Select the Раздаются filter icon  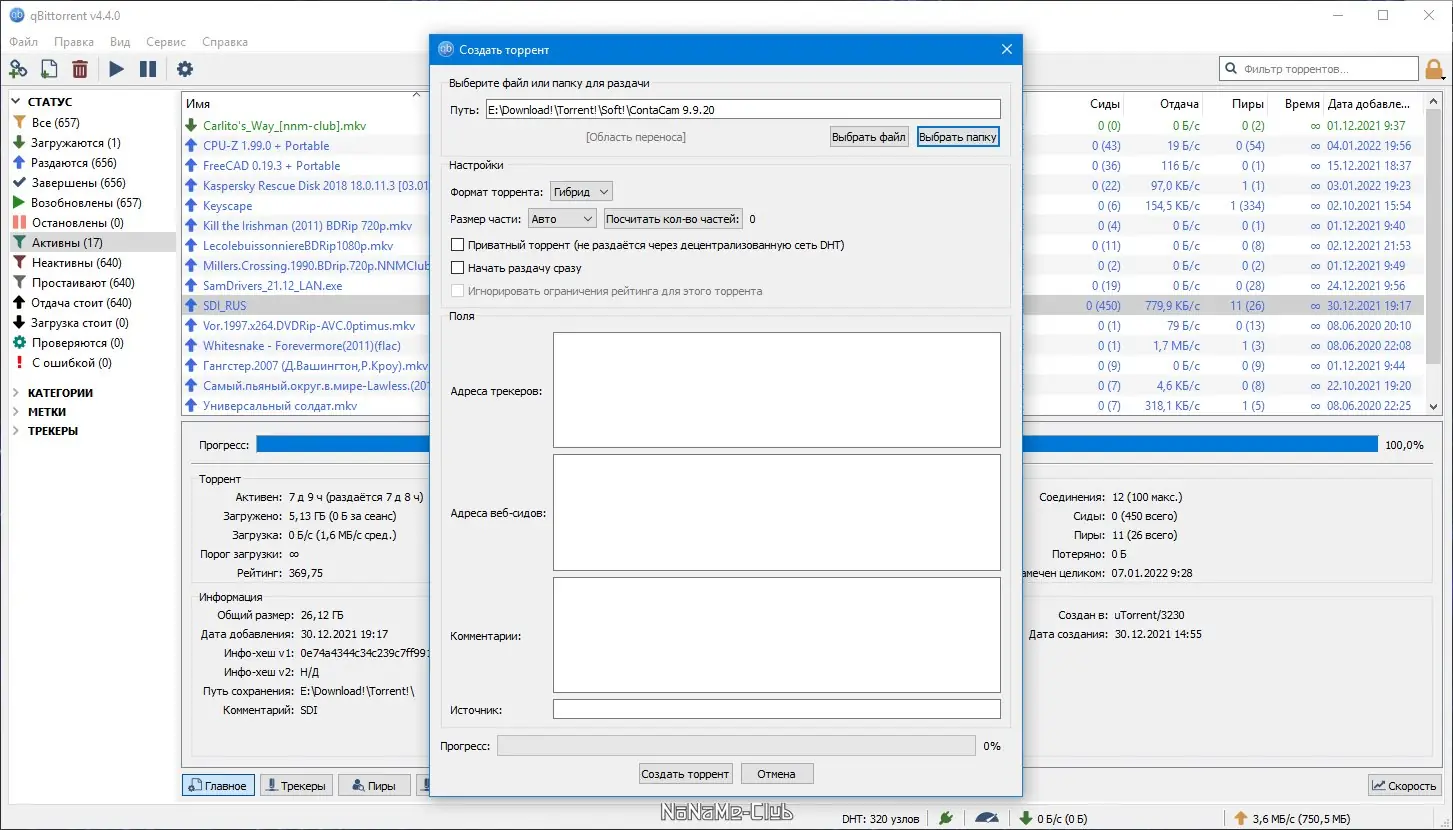pyautogui.click(x=19, y=163)
